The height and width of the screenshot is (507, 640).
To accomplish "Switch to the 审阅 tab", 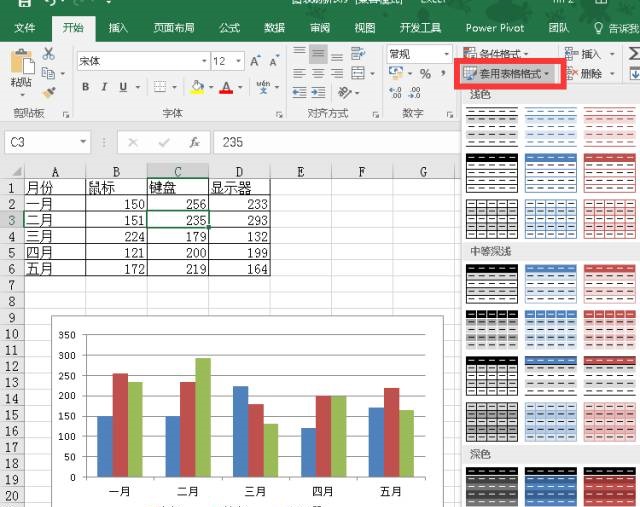I will pos(320,28).
